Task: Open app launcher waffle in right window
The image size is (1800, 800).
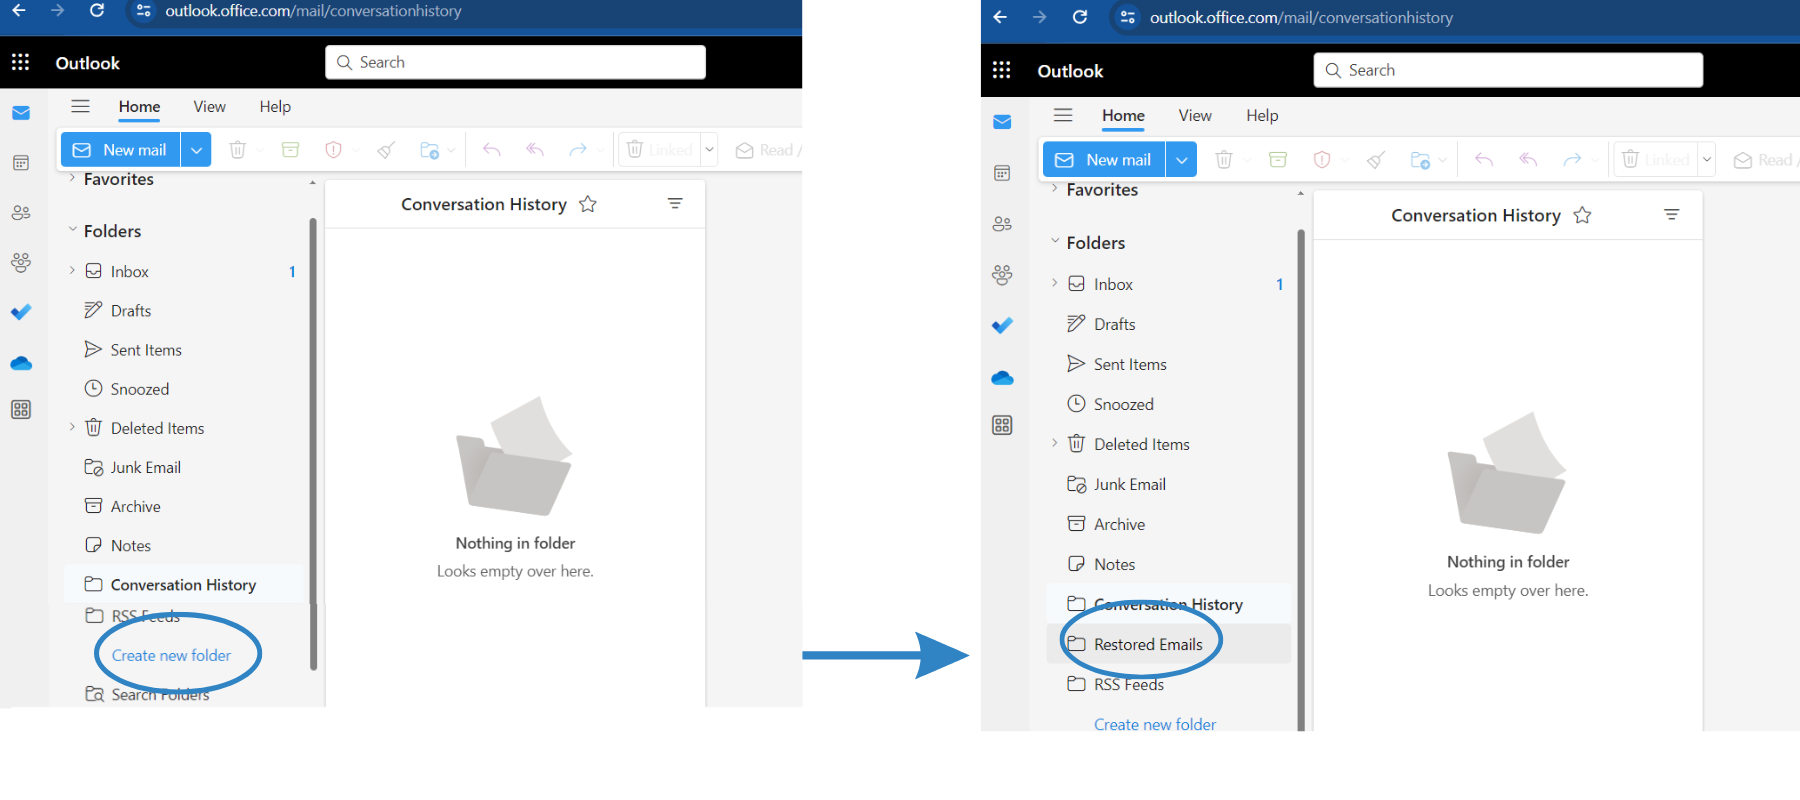Action: point(1001,70)
